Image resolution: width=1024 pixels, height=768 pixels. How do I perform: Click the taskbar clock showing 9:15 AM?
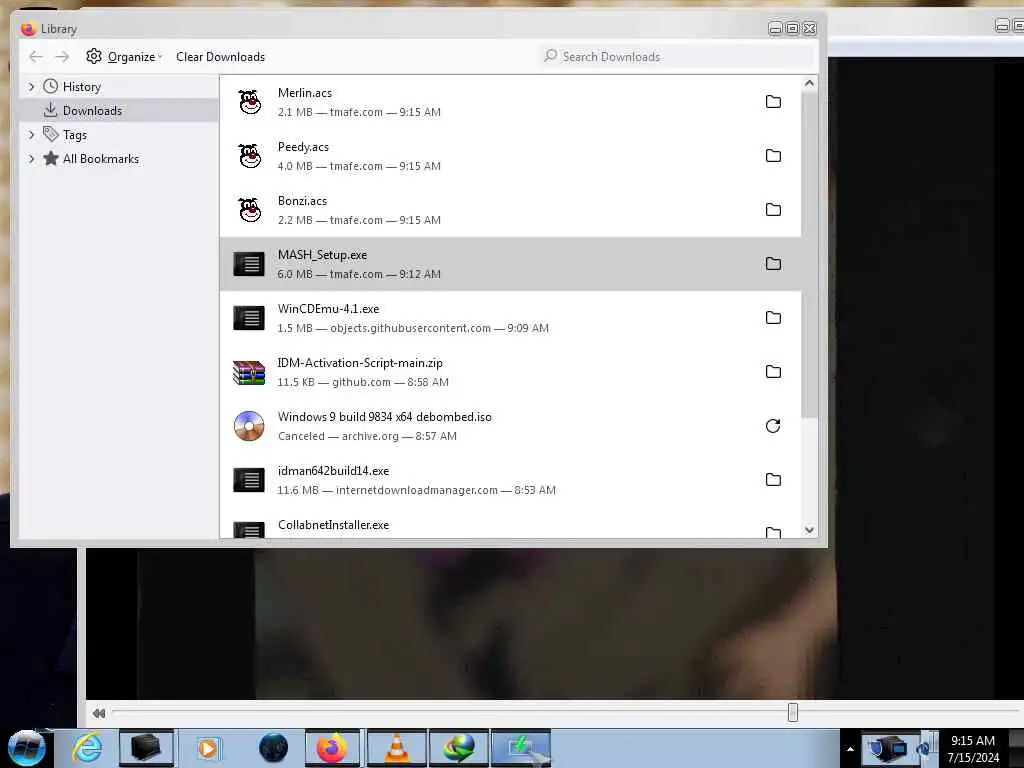click(973, 749)
